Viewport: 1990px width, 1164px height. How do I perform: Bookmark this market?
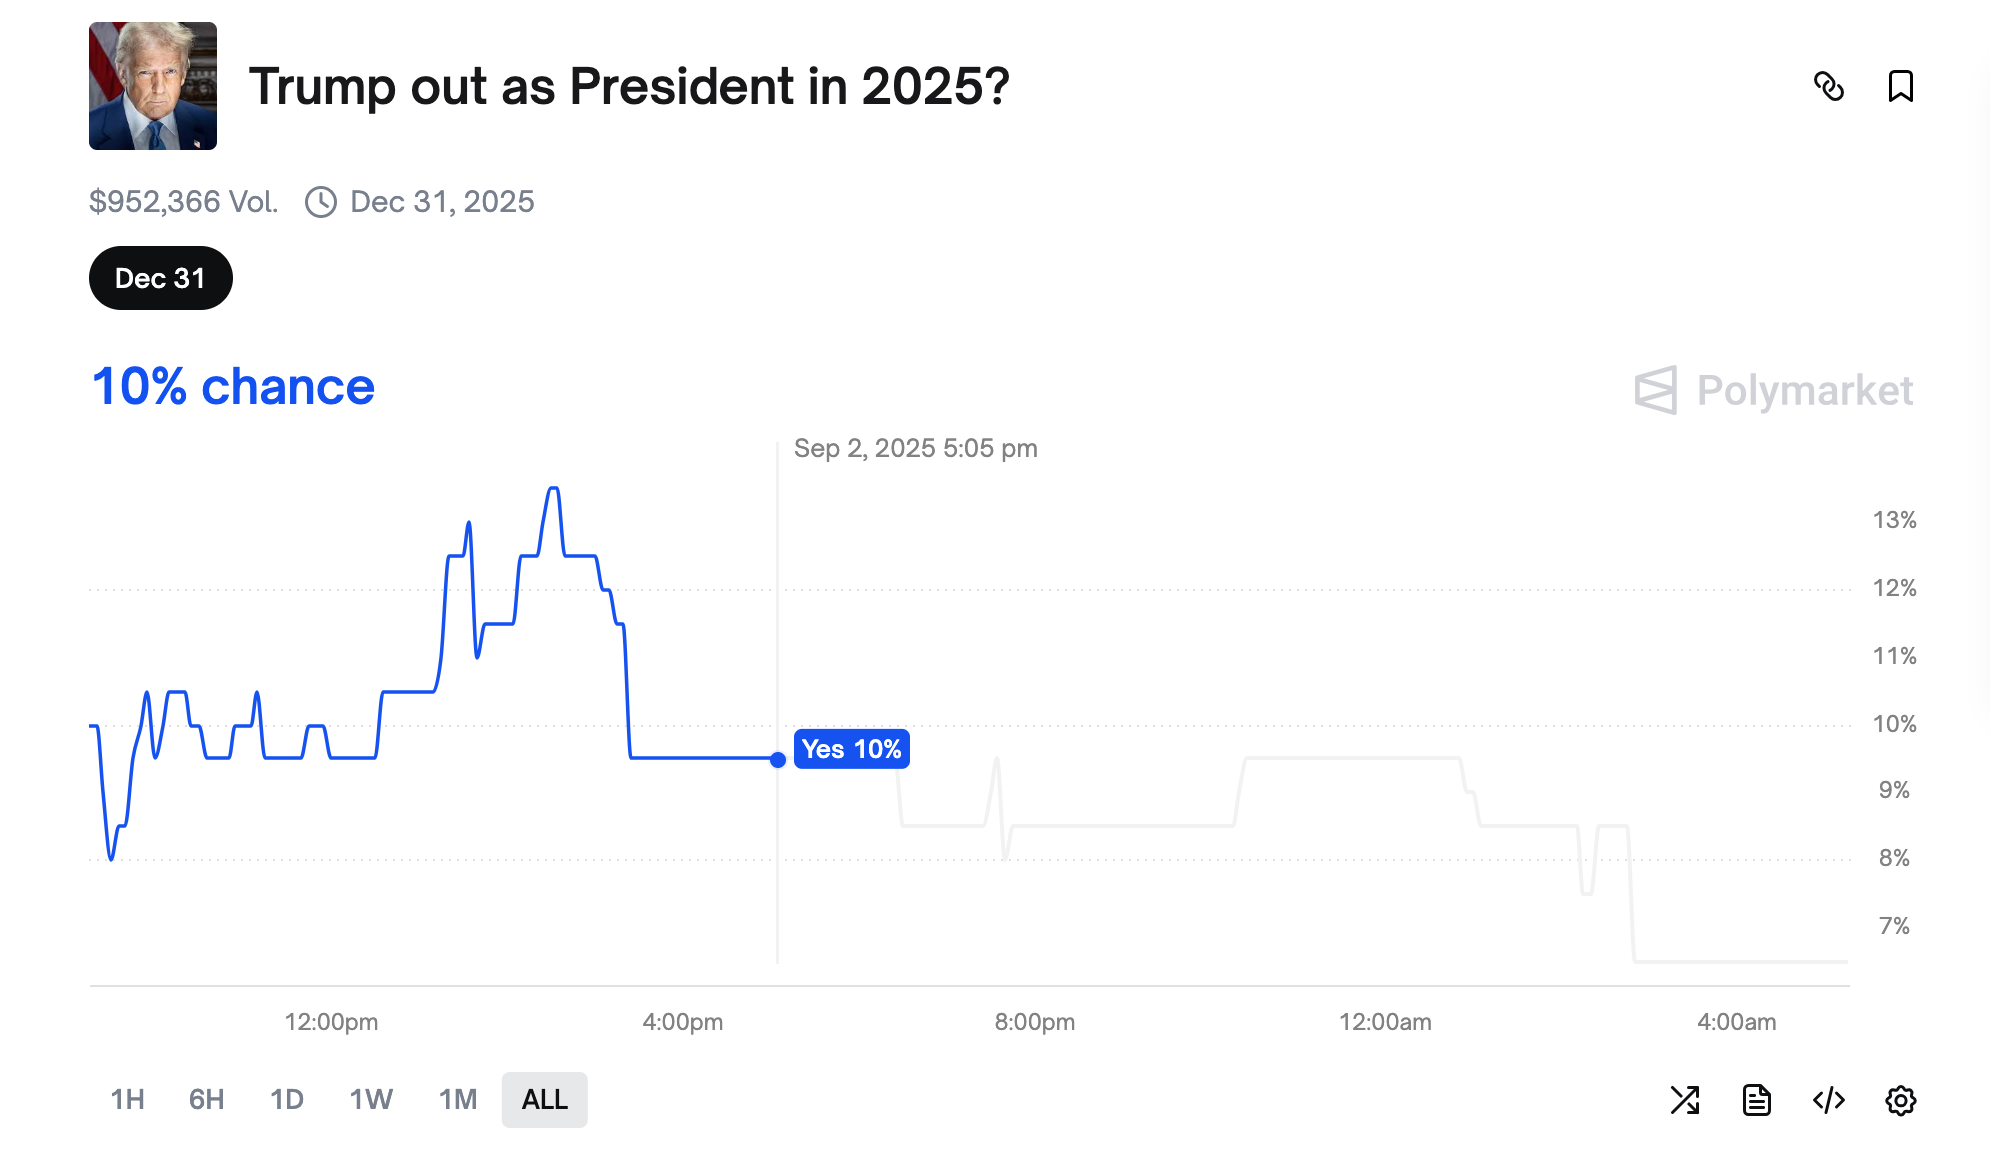[x=1902, y=88]
